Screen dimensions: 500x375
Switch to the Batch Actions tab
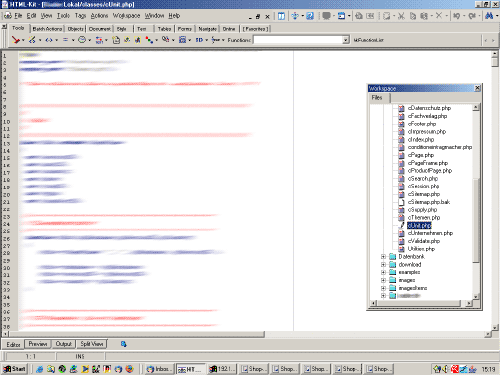click(x=47, y=29)
